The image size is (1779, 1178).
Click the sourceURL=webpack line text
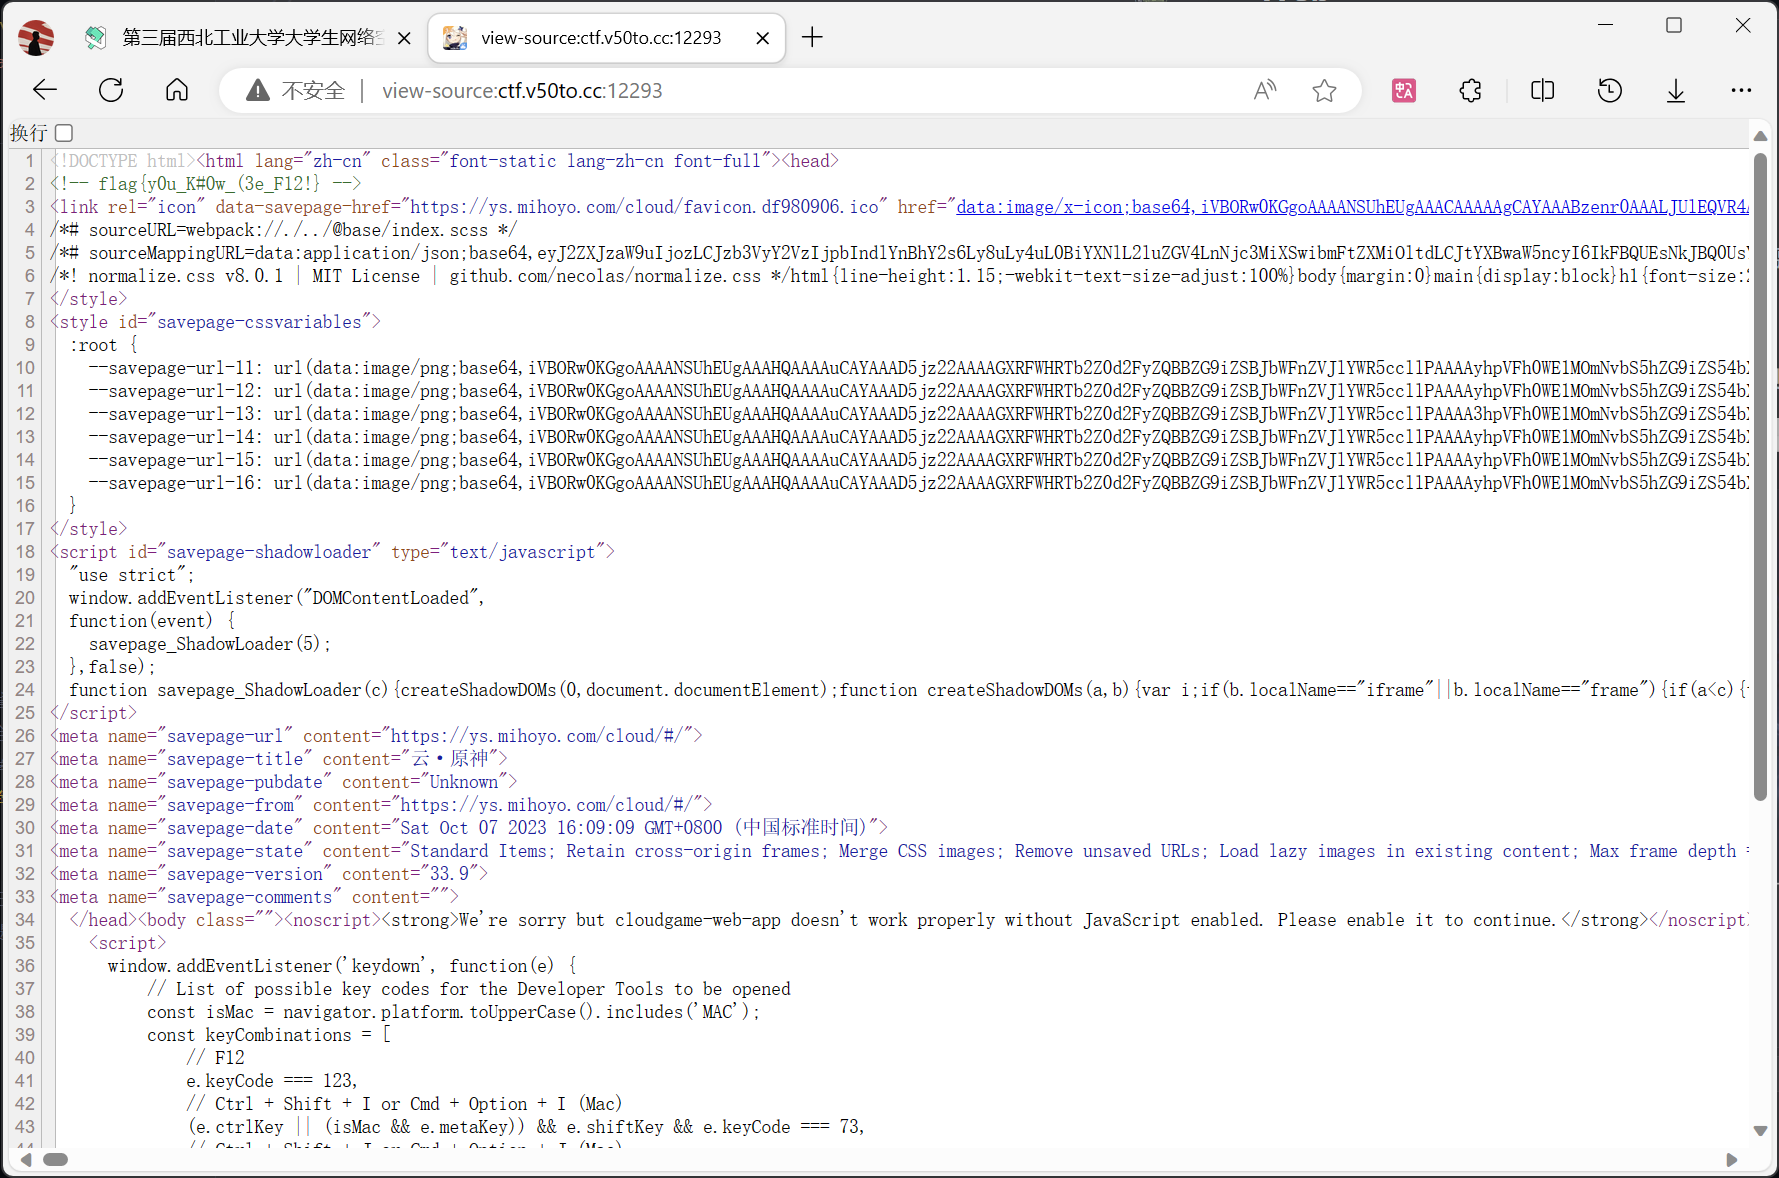click(x=283, y=230)
